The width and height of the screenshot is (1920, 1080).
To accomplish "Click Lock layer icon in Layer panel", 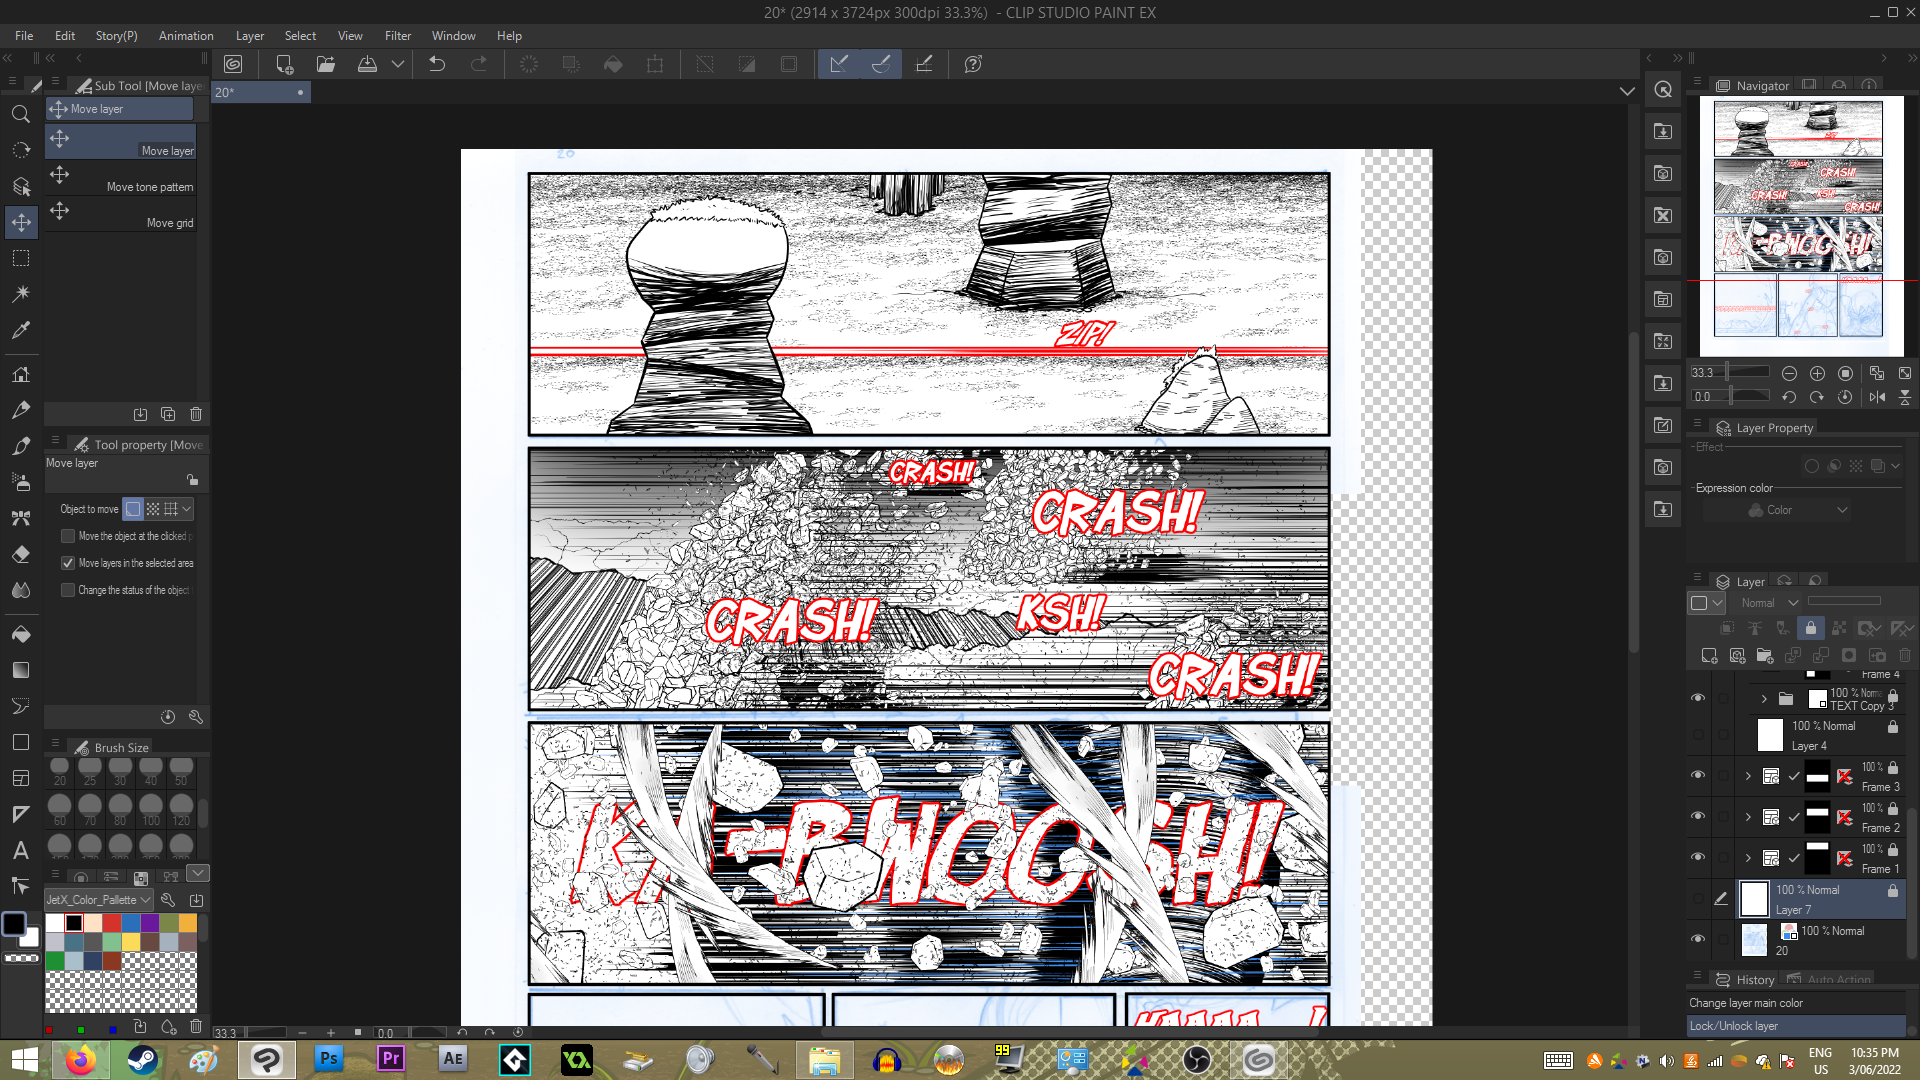I will point(1811,628).
